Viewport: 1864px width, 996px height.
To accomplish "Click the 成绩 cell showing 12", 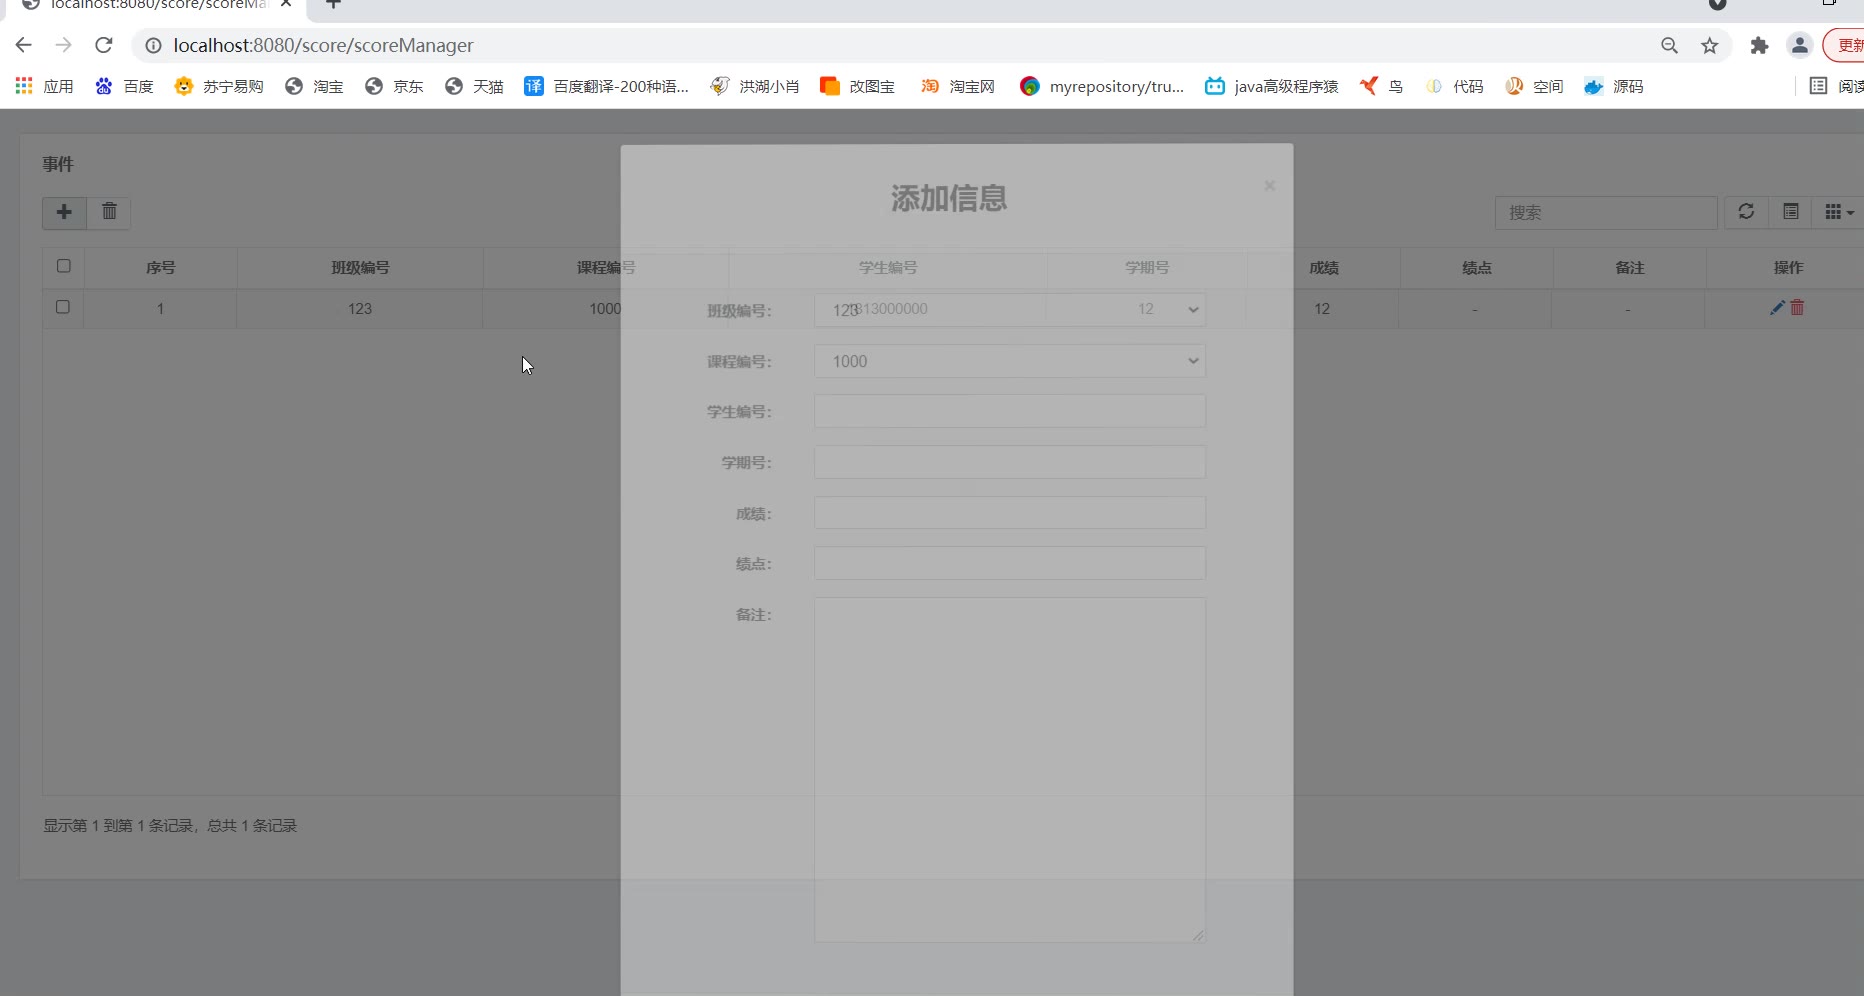I will pos(1322,309).
